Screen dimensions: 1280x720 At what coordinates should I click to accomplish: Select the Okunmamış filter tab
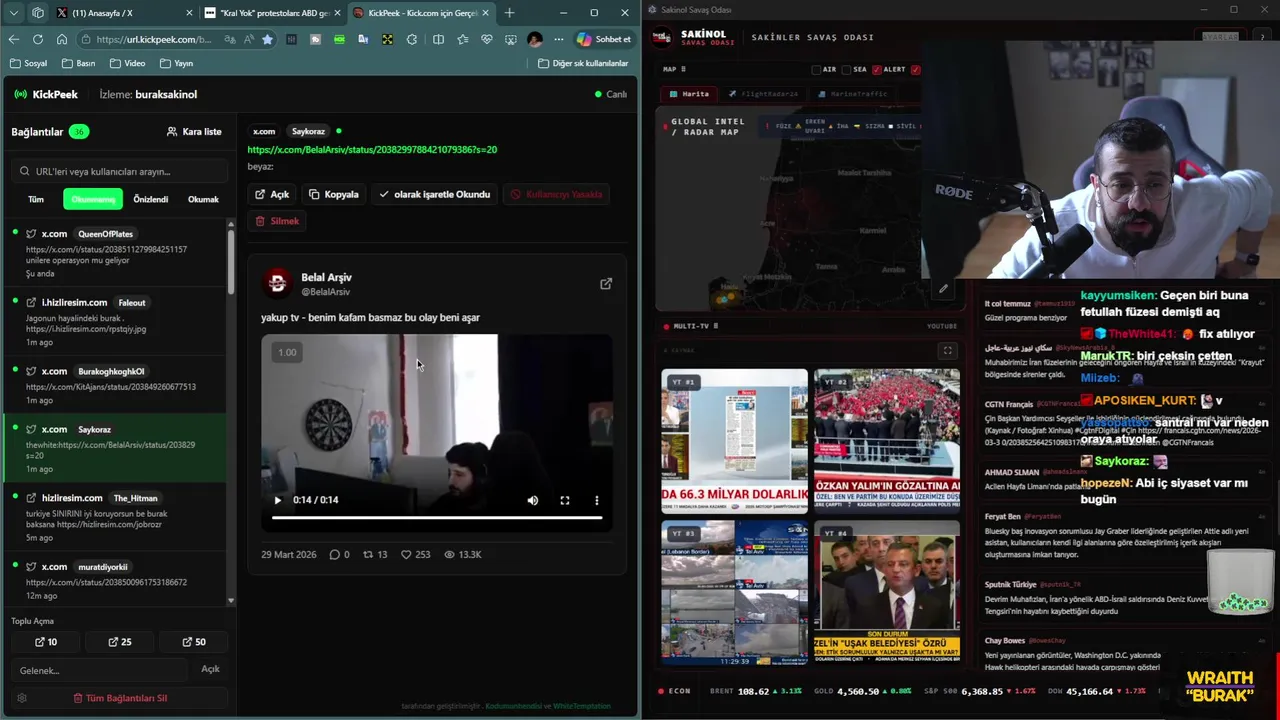pyautogui.click(x=93, y=199)
